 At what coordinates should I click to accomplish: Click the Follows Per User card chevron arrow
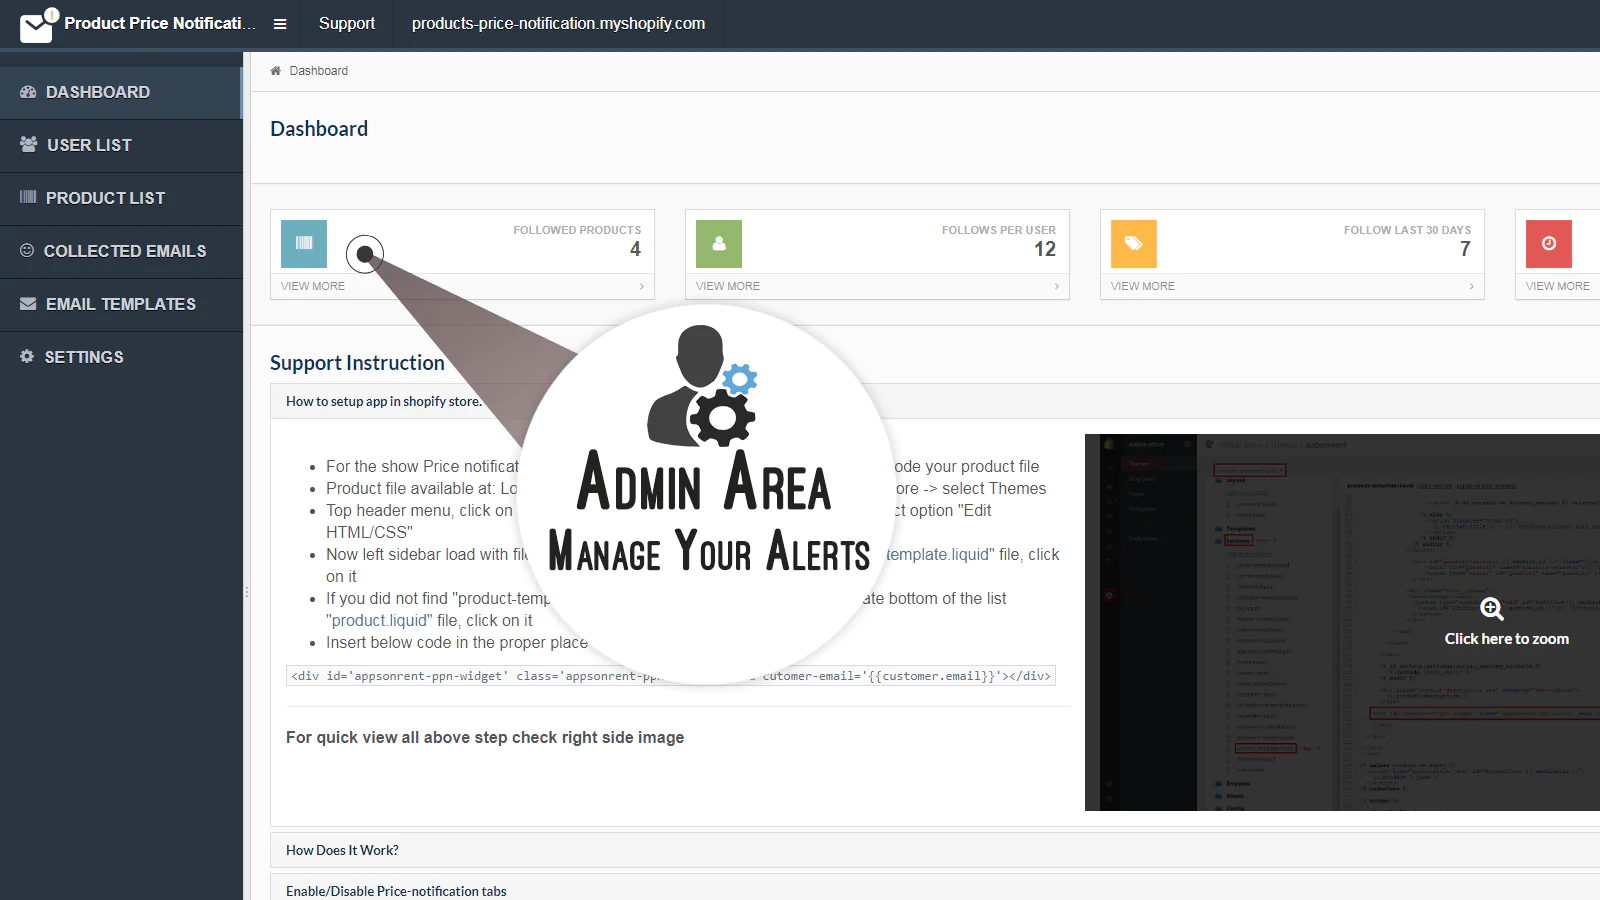coord(1057,286)
